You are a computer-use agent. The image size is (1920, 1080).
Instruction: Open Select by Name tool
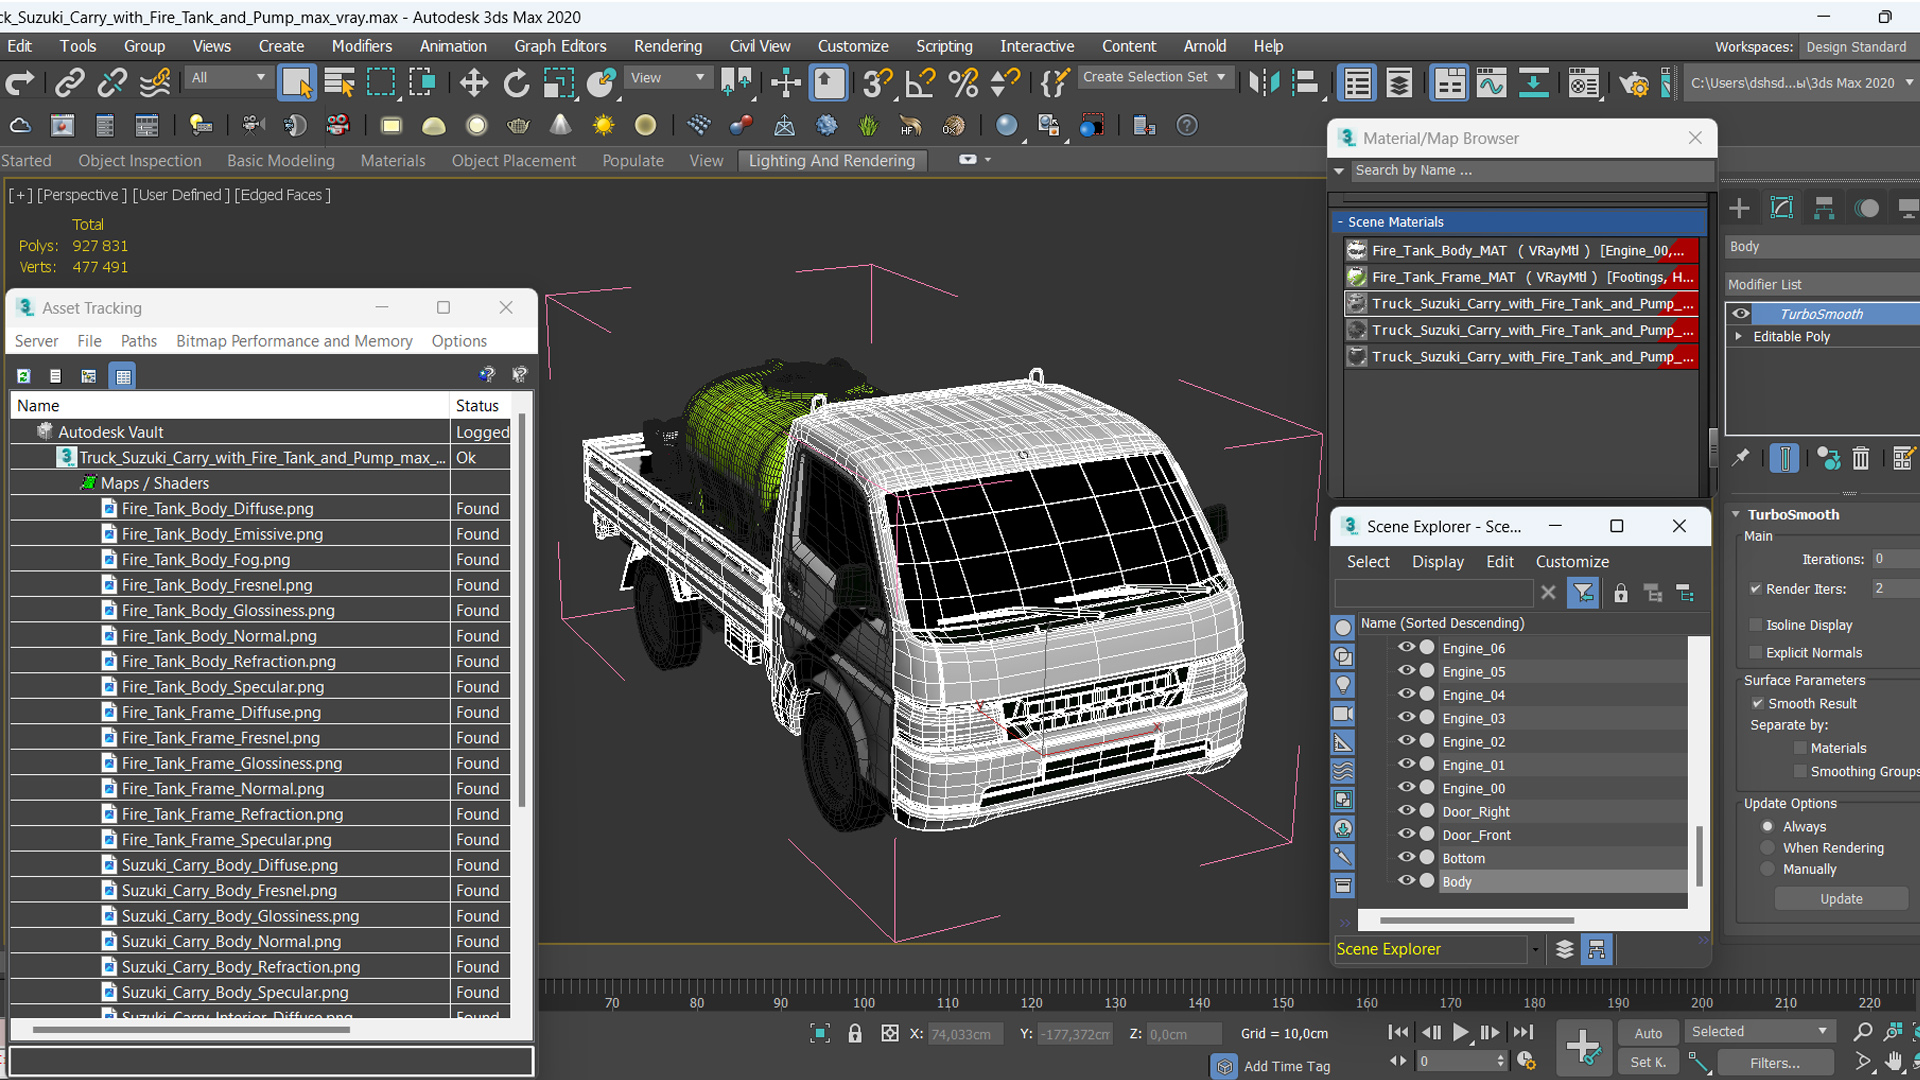point(339,83)
